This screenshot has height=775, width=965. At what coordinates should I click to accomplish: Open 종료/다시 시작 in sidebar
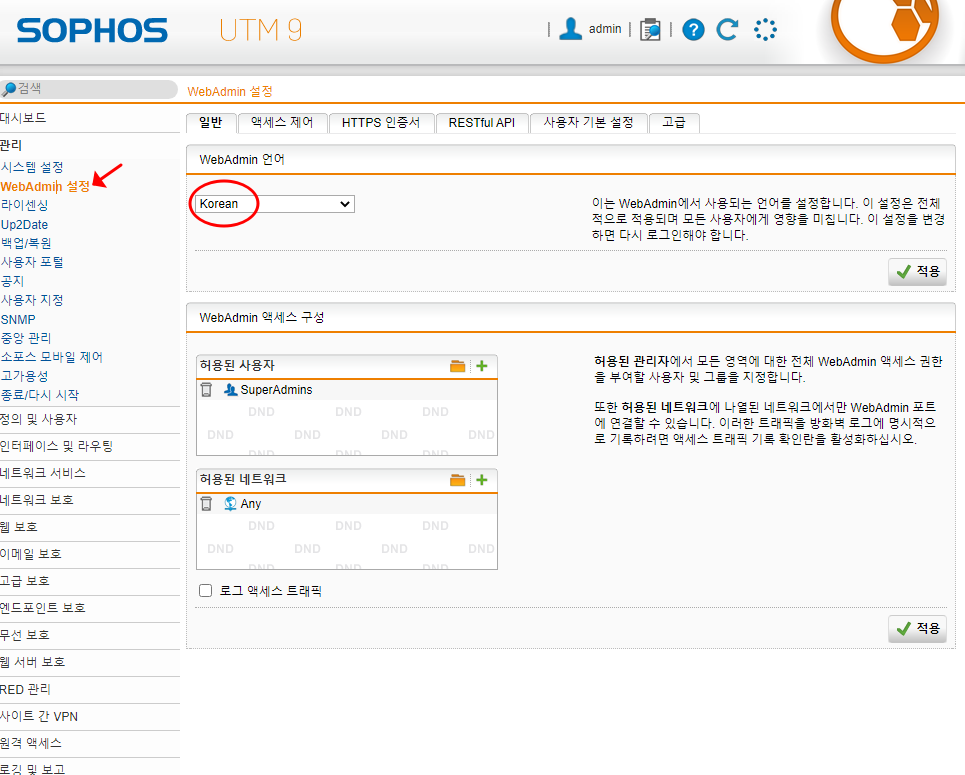point(40,395)
